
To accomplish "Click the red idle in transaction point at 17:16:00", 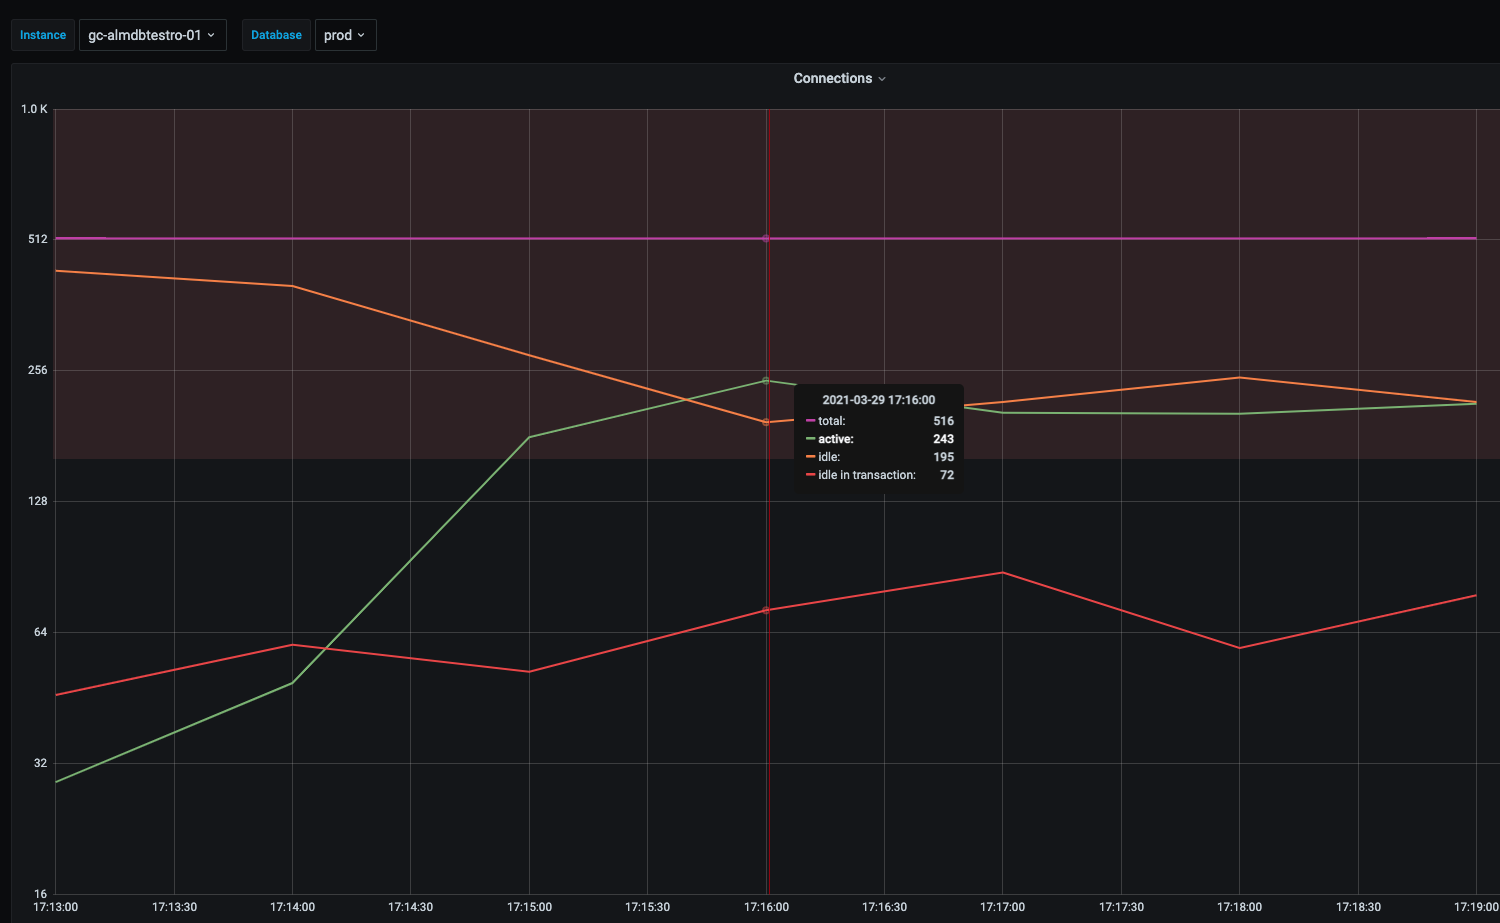I will tap(766, 610).
